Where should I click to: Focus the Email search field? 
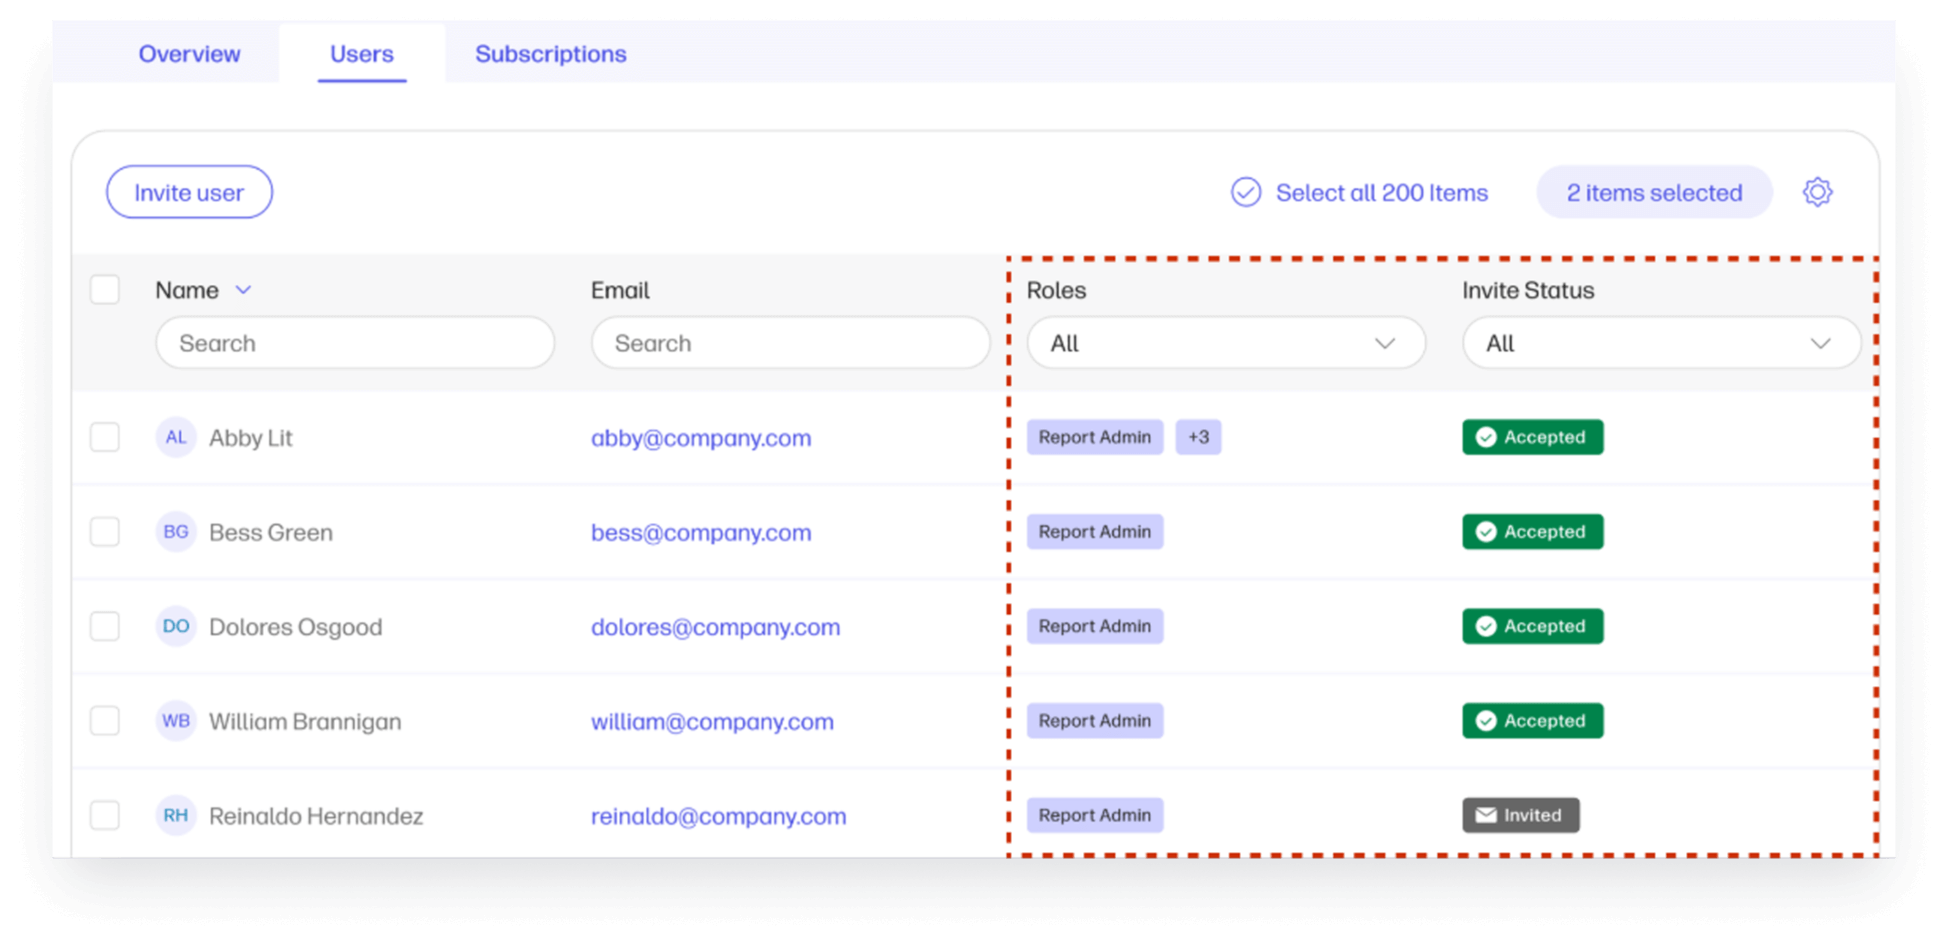790,343
